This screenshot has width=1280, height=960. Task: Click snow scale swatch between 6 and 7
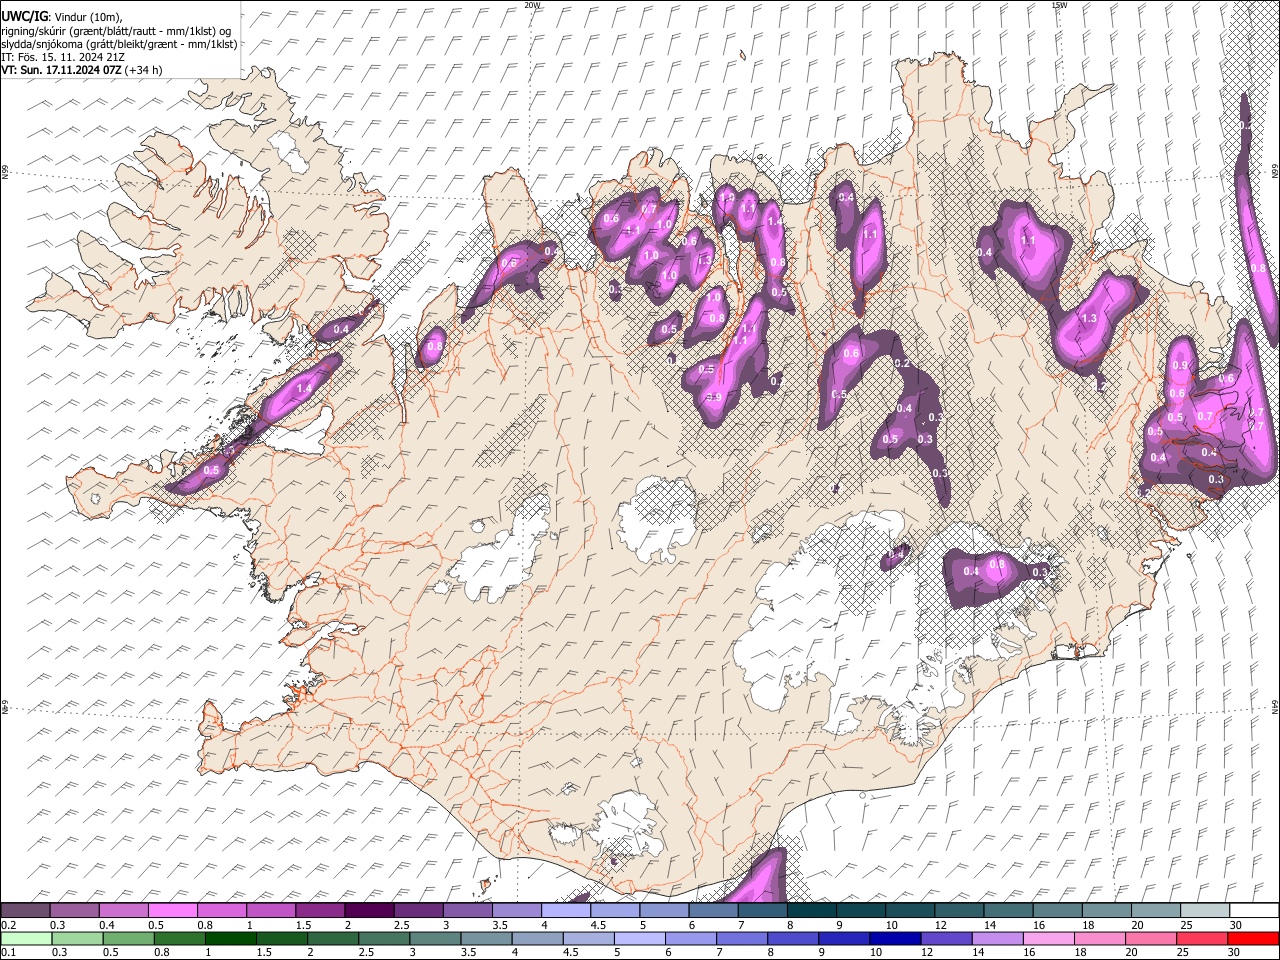pos(713,910)
